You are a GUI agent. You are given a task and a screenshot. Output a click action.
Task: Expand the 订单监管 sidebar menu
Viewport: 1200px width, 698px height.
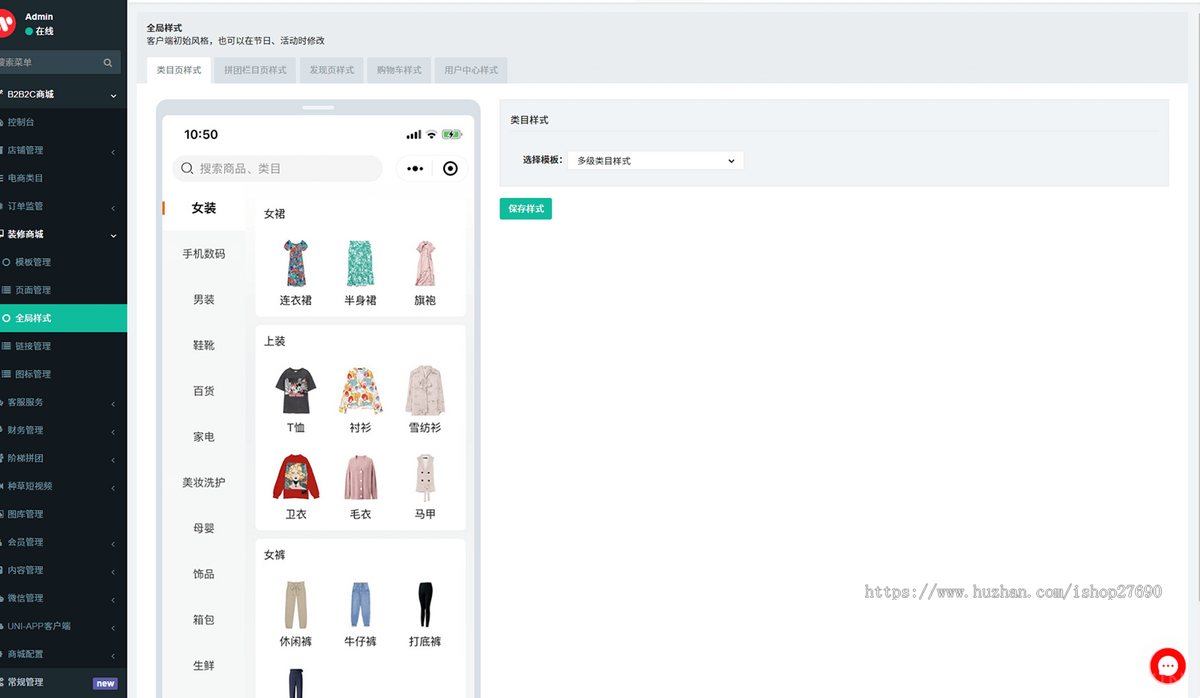64,206
